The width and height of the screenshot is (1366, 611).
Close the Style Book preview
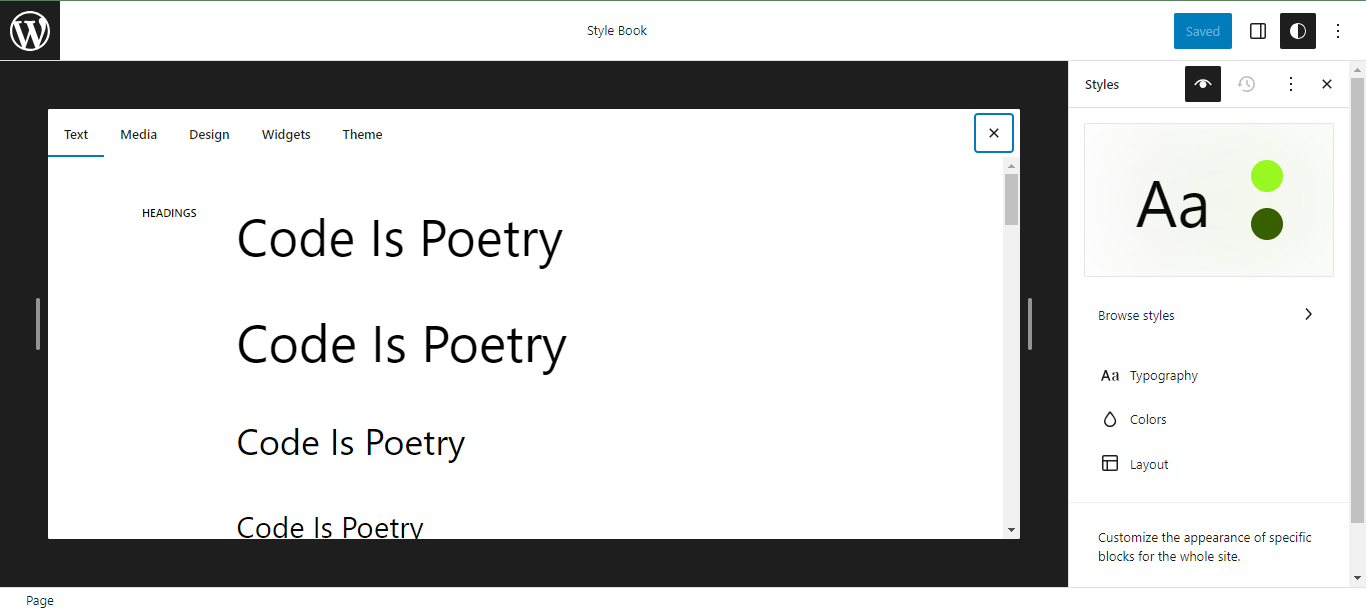coord(994,133)
